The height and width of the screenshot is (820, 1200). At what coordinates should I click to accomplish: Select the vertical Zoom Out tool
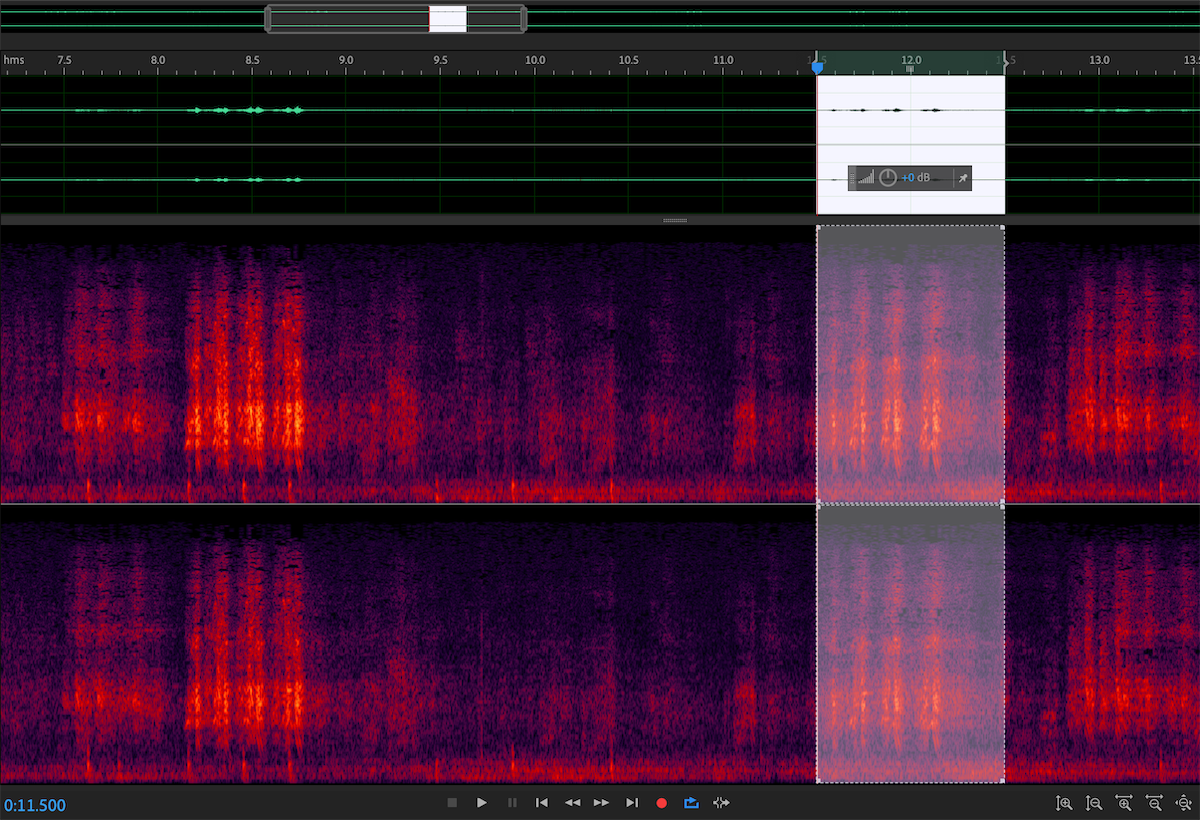click(1093, 803)
